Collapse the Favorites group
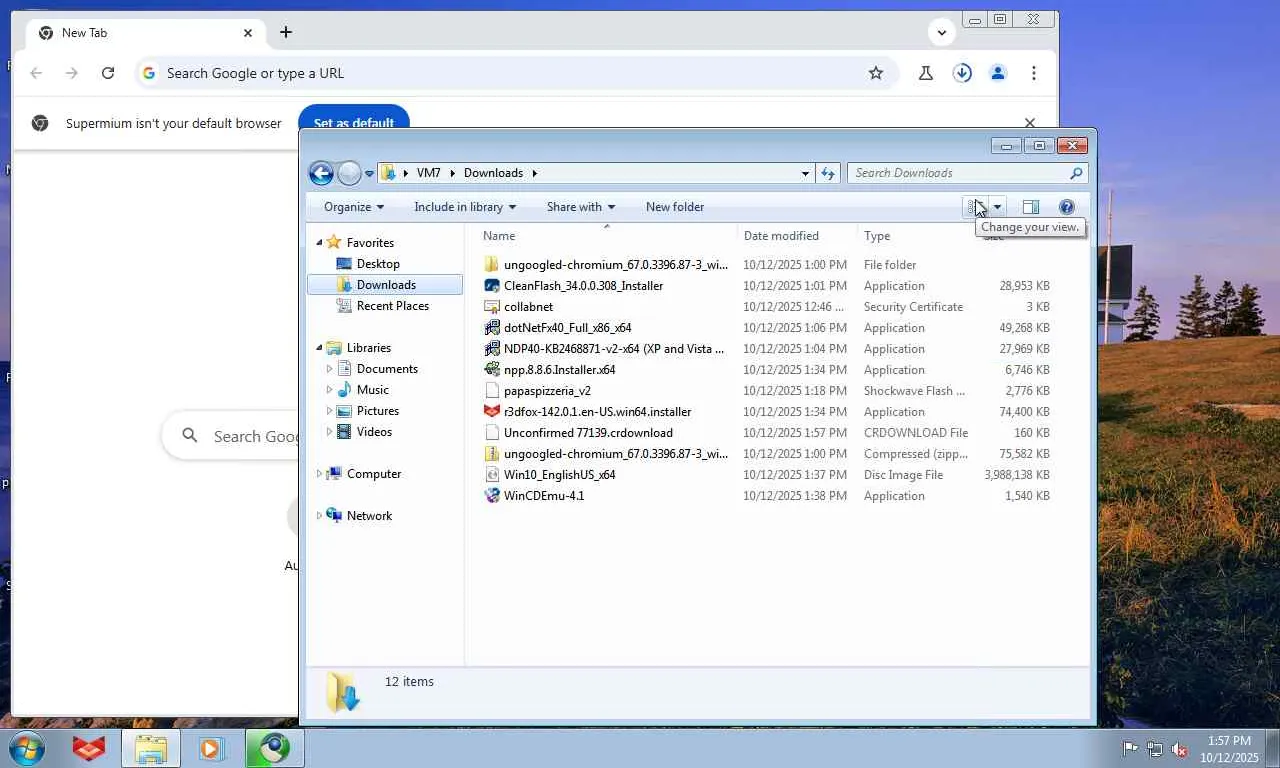This screenshot has height=768, width=1280. (x=320, y=242)
